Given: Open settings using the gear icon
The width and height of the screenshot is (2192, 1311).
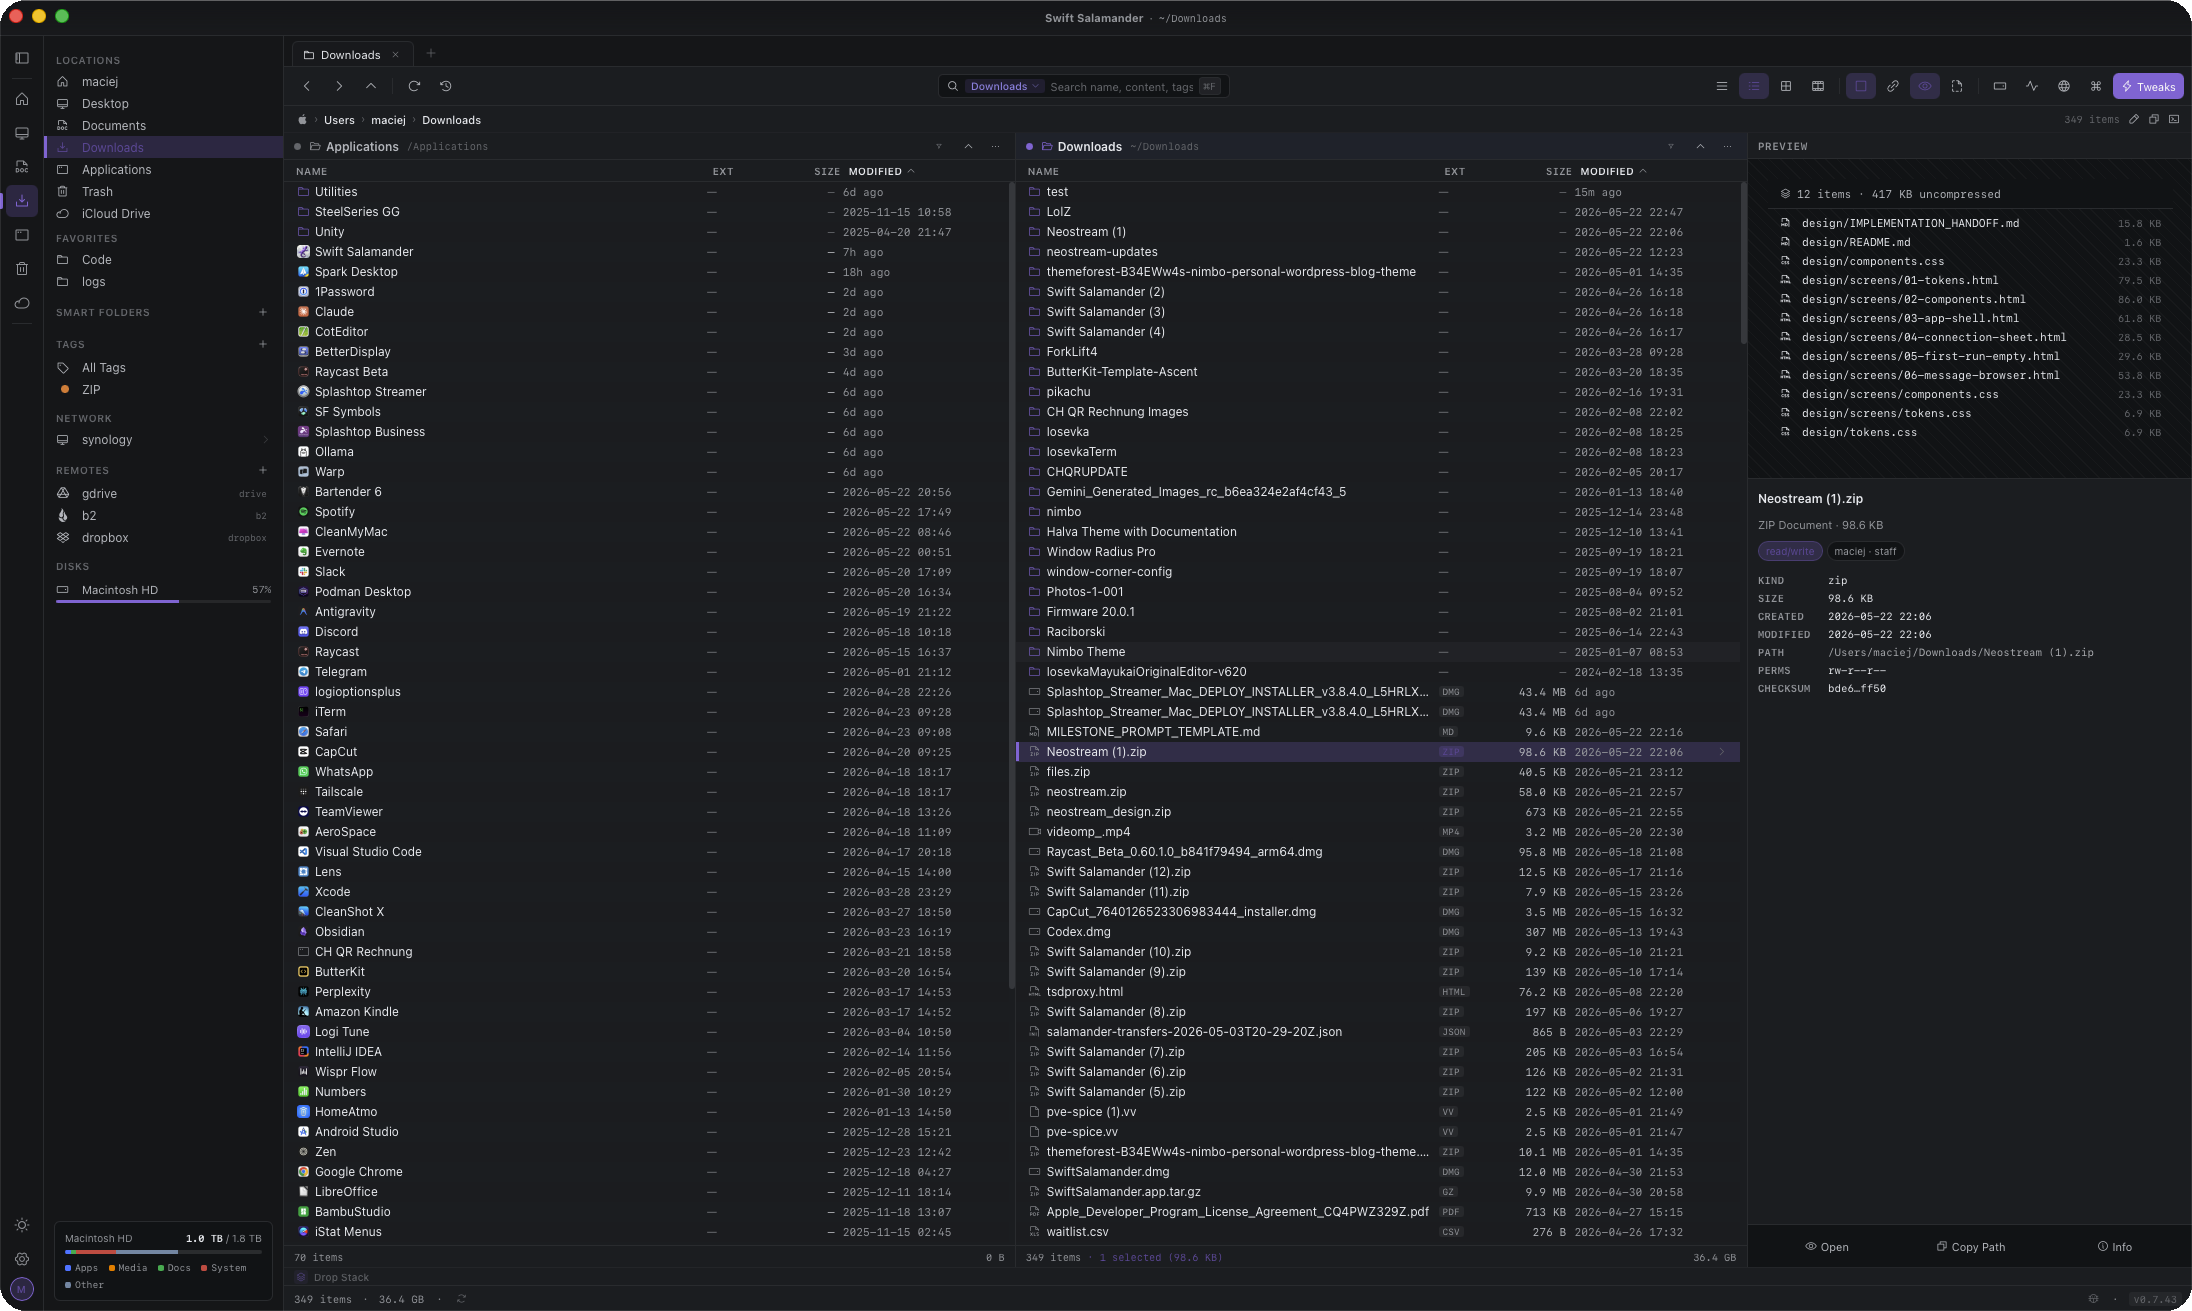Looking at the screenshot, I should (x=22, y=1259).
